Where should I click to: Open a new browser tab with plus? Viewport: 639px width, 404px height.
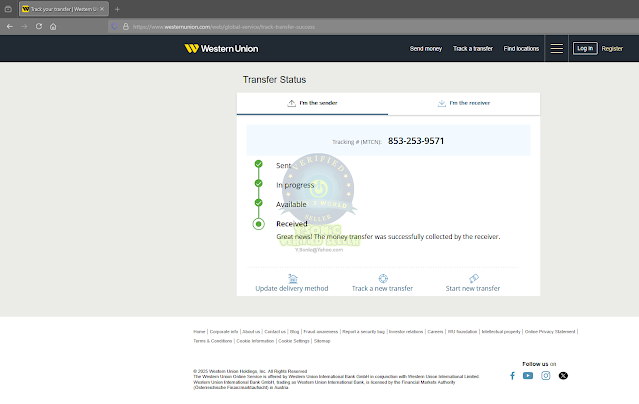(117, 9)
